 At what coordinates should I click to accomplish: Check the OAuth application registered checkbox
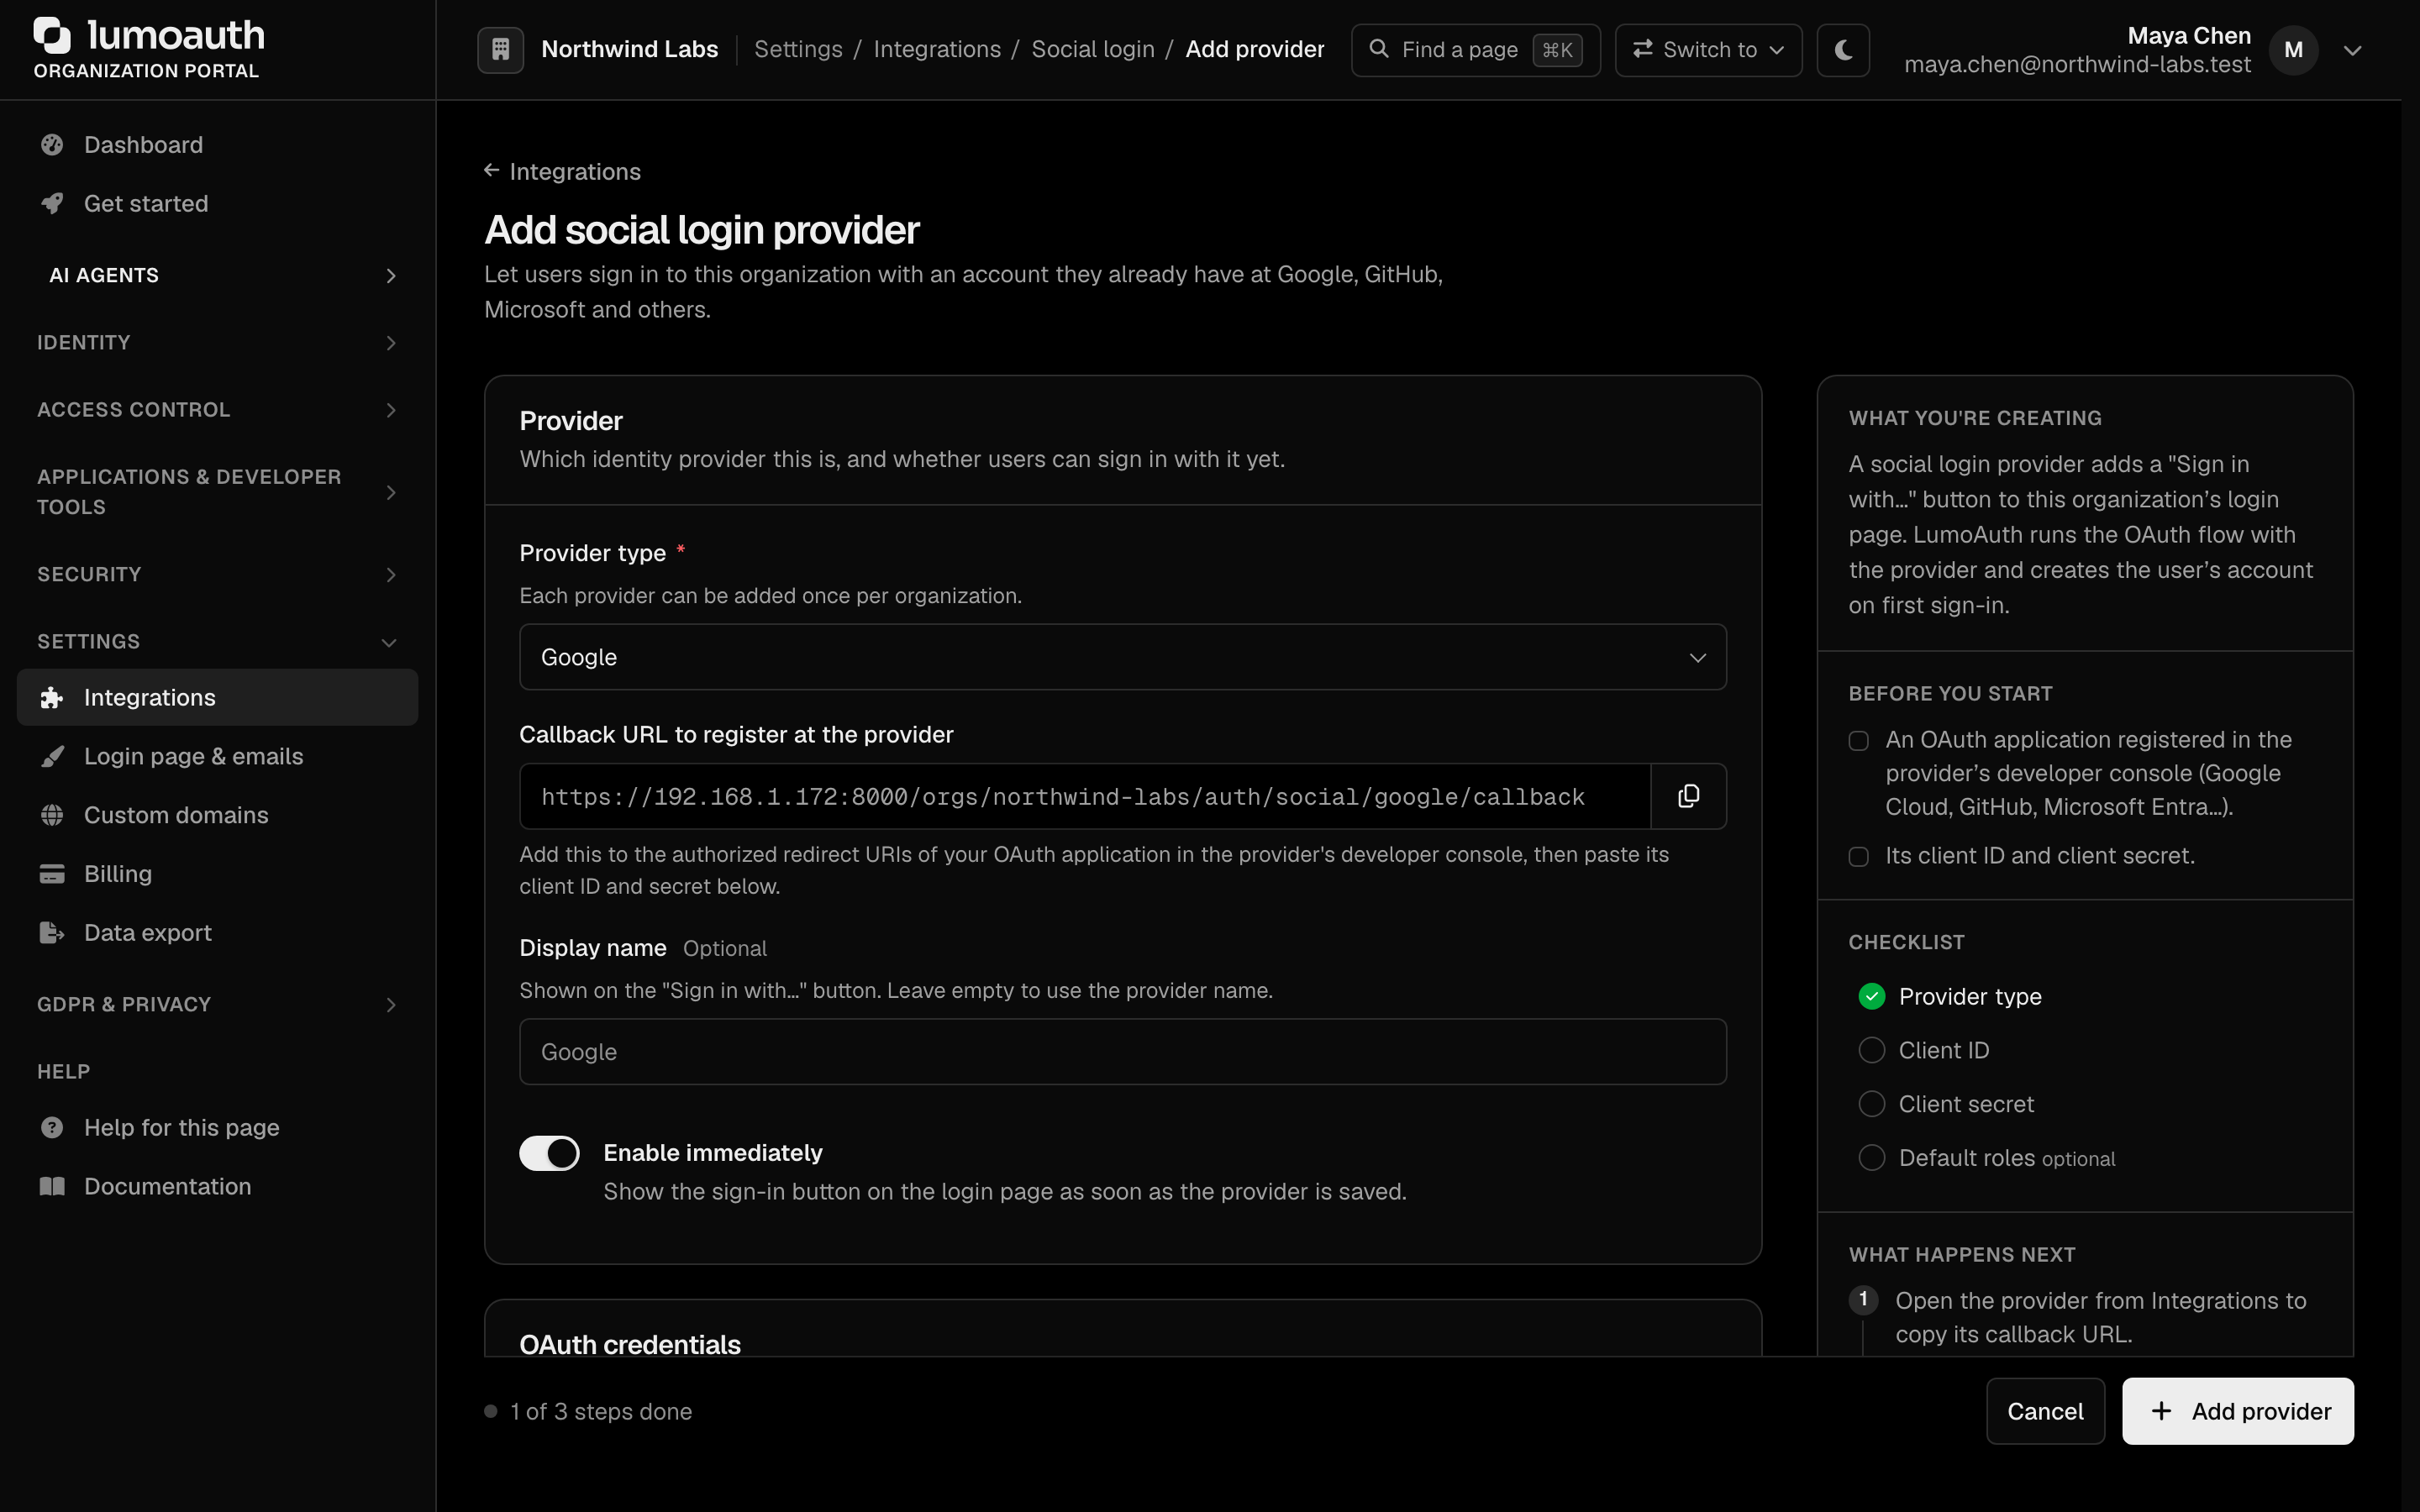(1858, 741)
